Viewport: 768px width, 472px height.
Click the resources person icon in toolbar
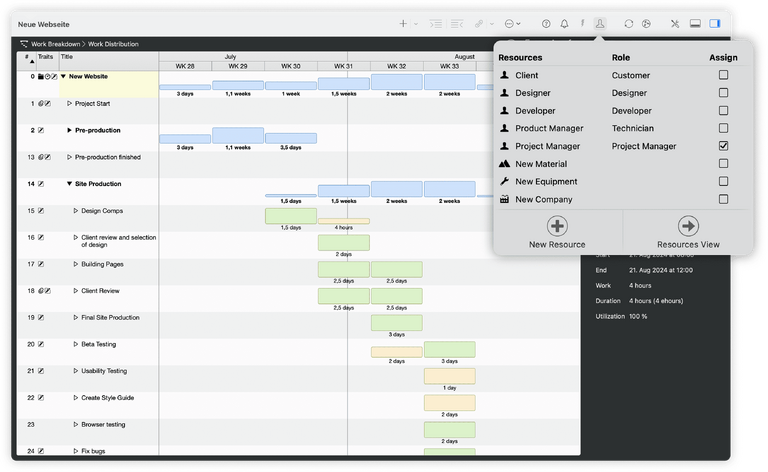pyautogui.click(x=599, y=23)
